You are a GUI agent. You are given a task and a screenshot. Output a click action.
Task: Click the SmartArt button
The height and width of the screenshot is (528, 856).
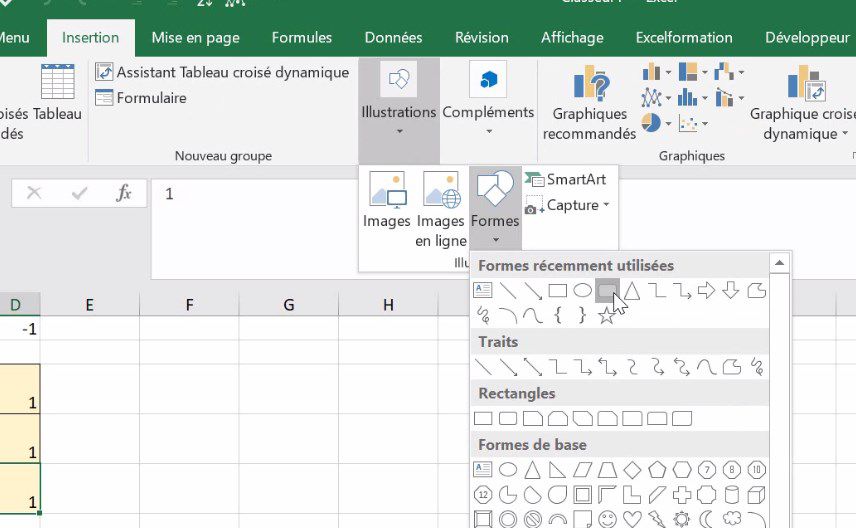pos(566,179)
